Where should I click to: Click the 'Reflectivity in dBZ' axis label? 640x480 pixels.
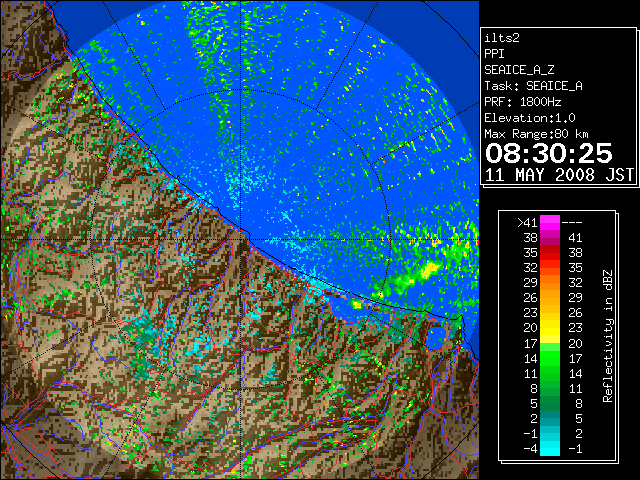[608, 336]
